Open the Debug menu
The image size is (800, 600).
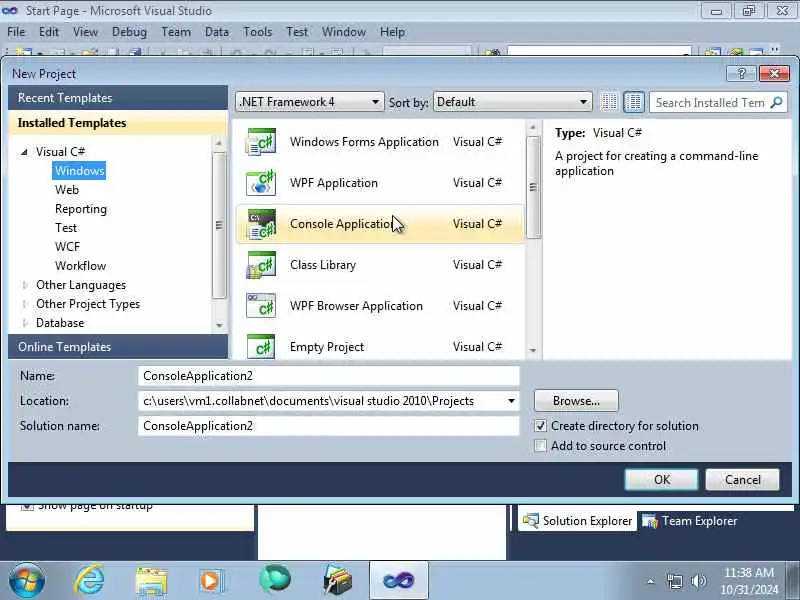(129, 32)
